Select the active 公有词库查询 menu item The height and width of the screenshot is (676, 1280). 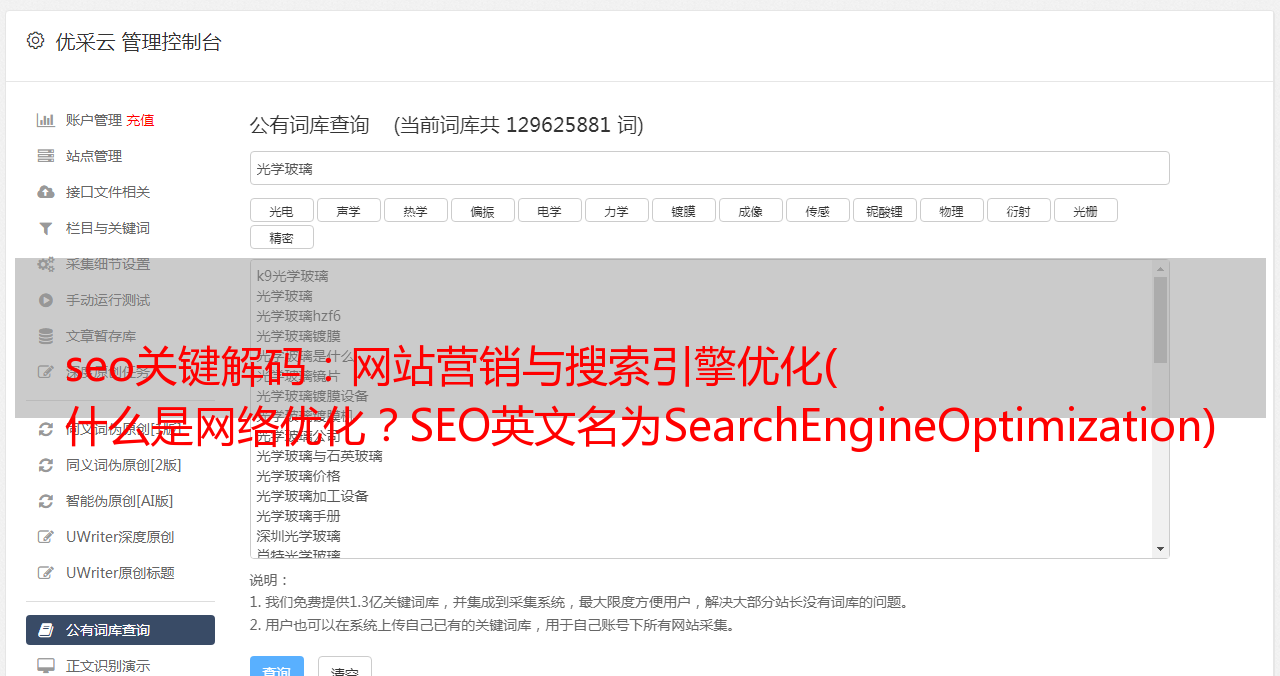(120, 630)
